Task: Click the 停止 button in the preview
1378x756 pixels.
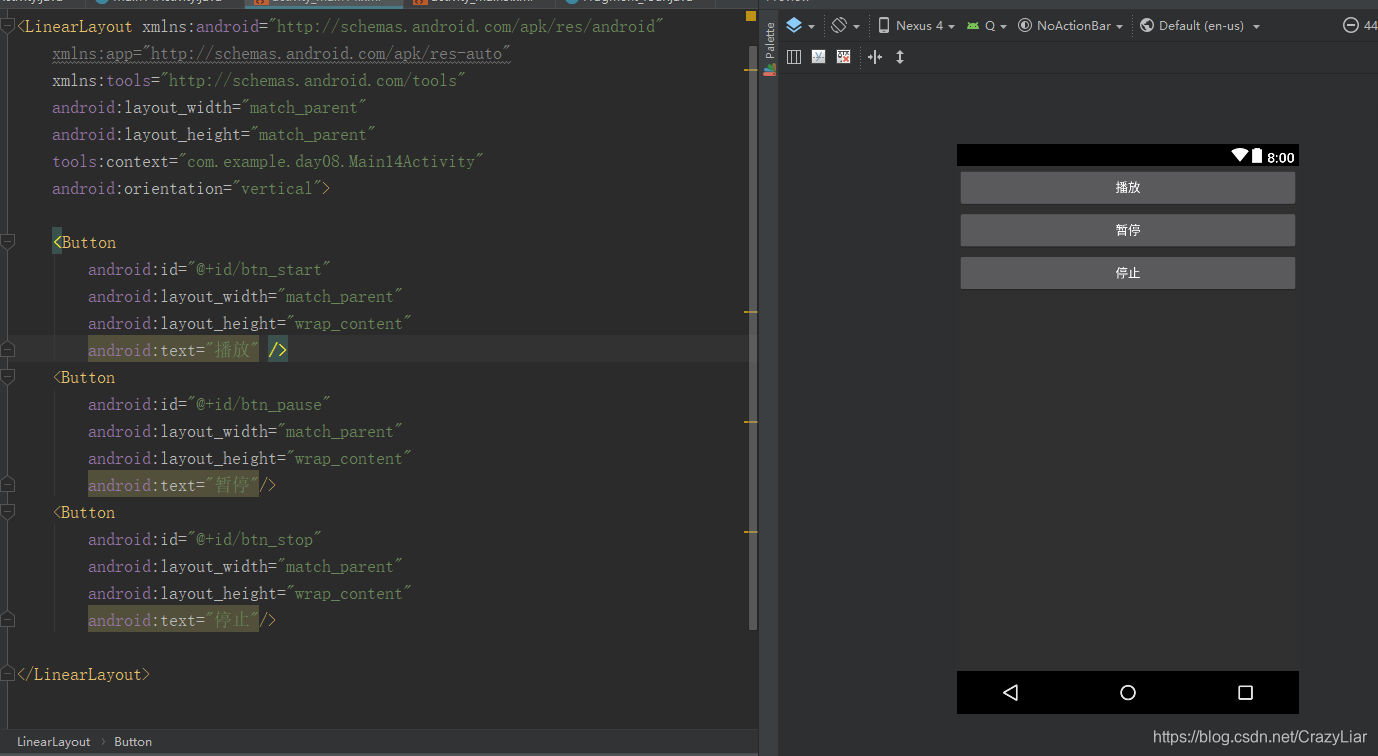Action: pos(1128,273)
